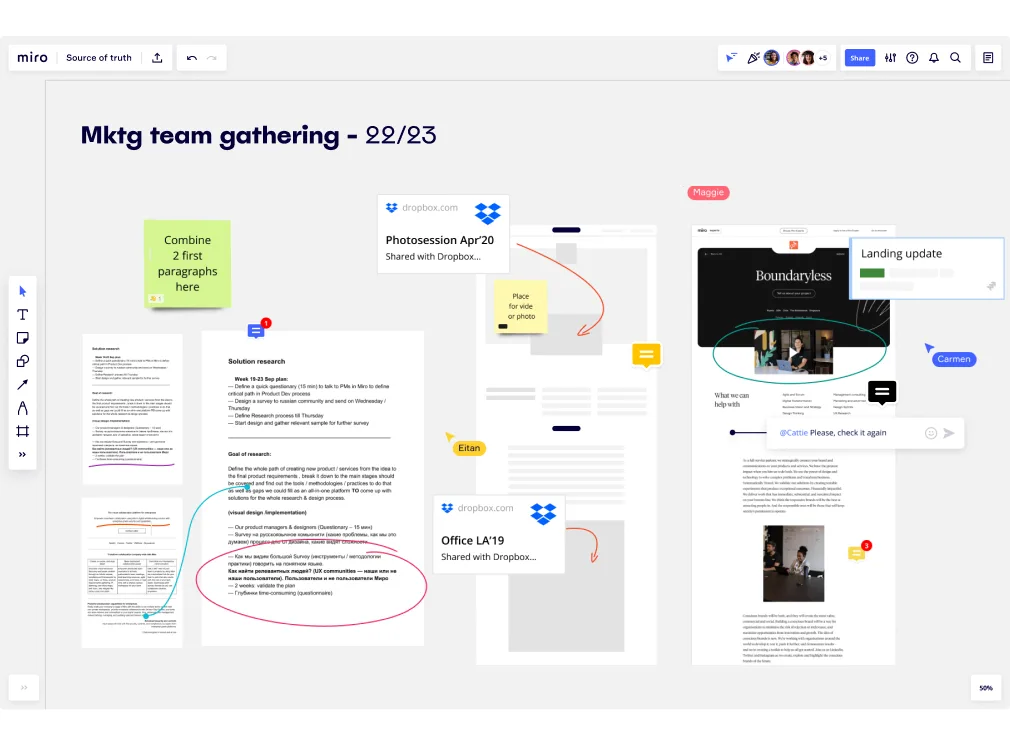The image size is (1010, 746).
Task: Click the 'Goal of research:' subheading
Action: click(x=249, y=454)
